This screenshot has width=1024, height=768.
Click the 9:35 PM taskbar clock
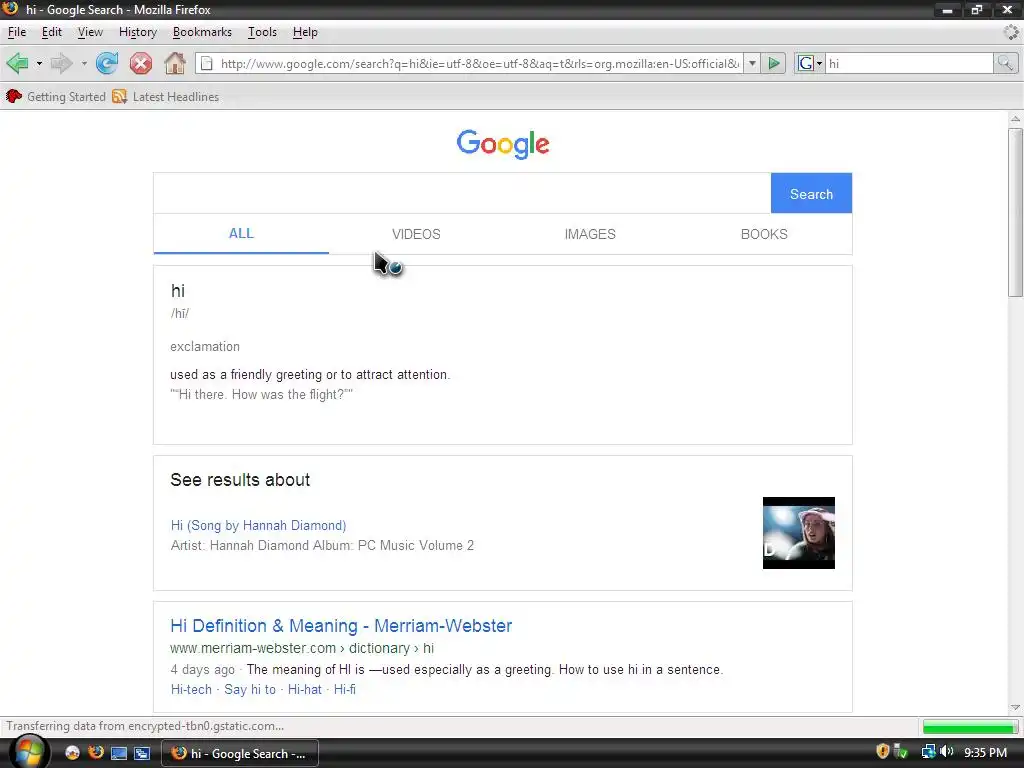pos(985,752)
